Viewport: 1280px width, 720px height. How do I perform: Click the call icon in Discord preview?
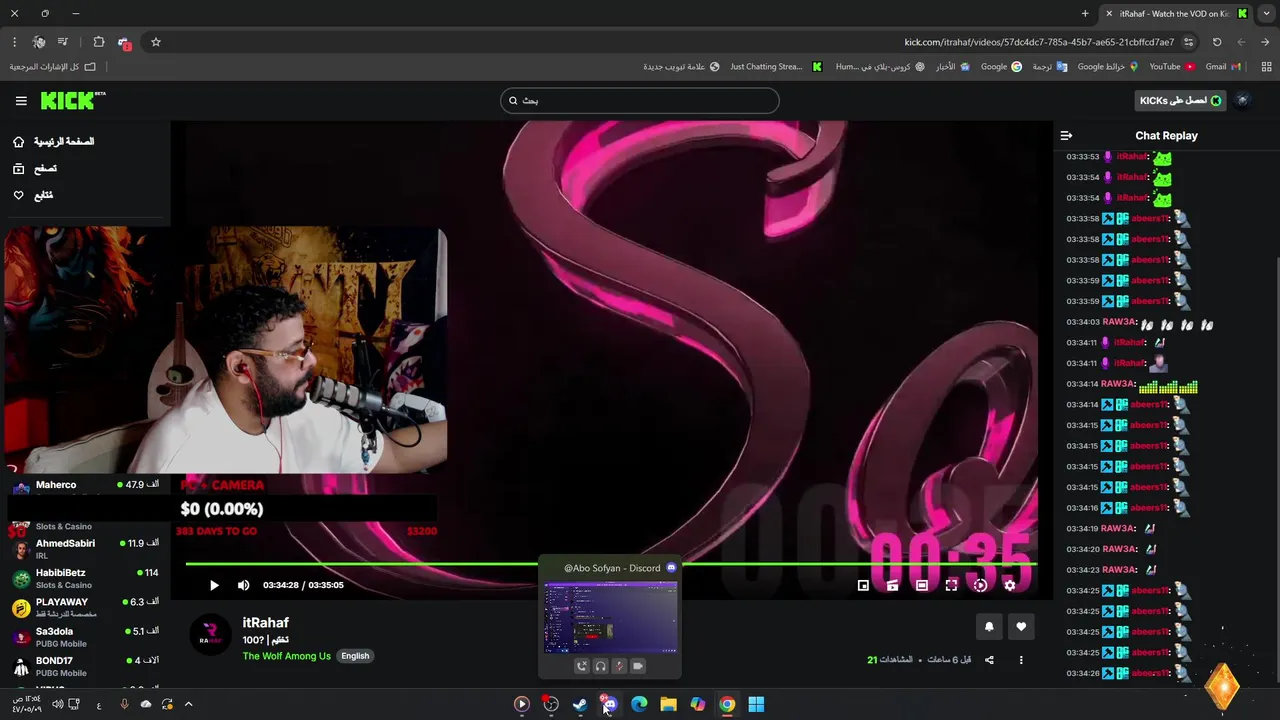click(582, 666)
